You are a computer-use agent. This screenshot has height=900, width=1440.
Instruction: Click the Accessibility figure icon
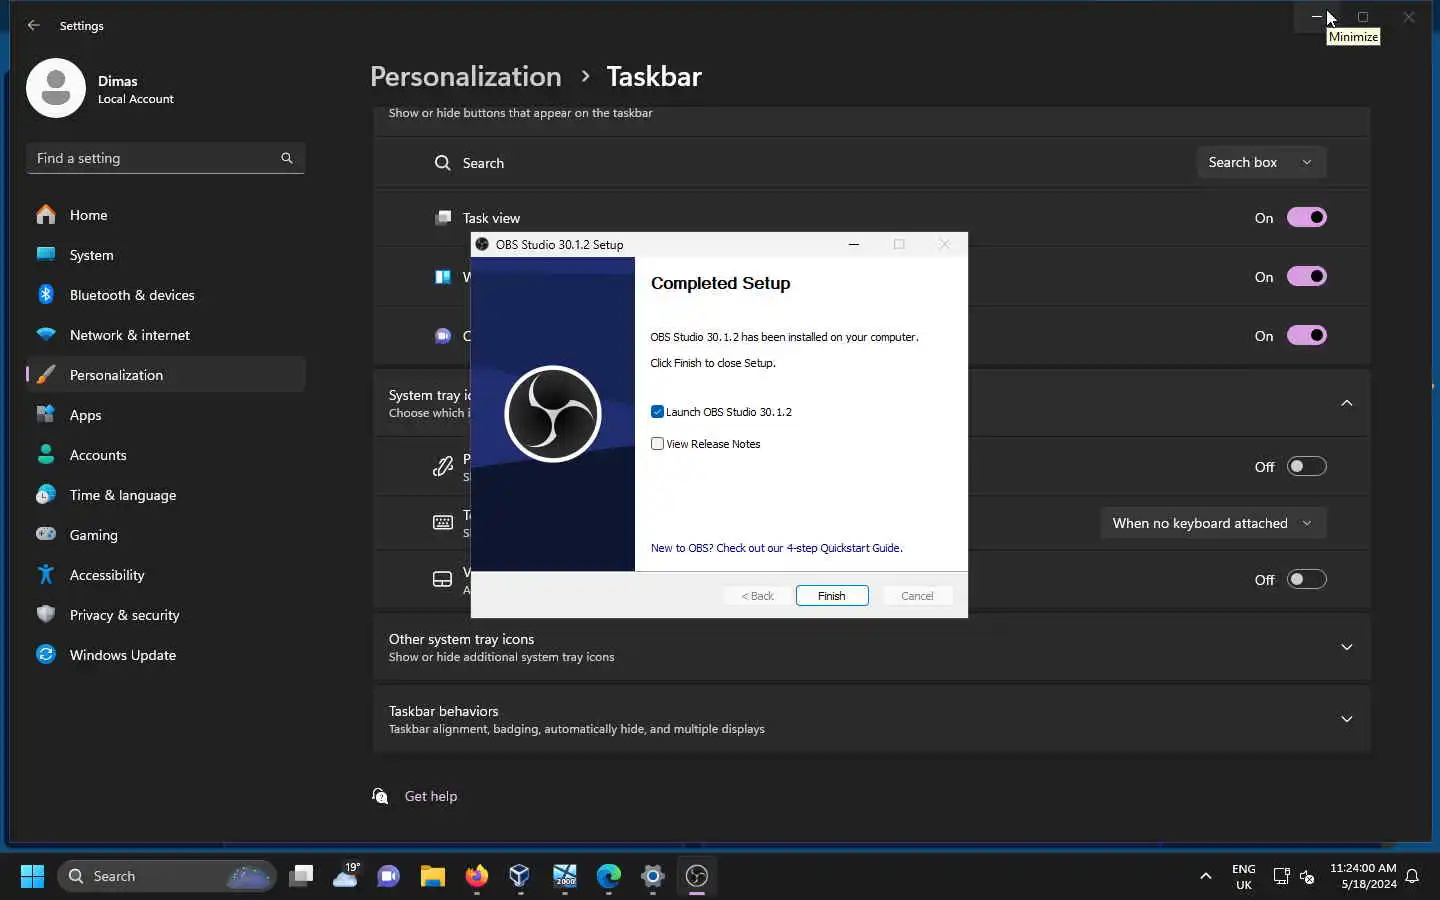pyautogui.click(x=46, y=575)
